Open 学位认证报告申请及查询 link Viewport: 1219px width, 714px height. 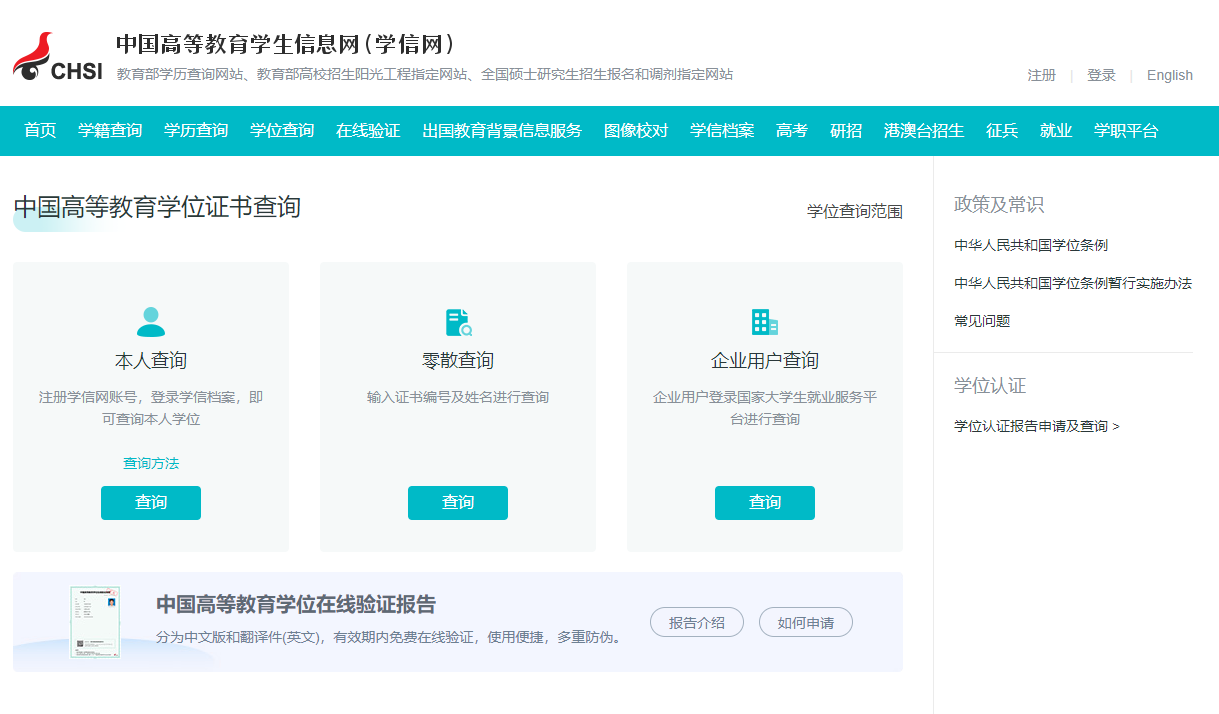click(x=1037, y=426)
